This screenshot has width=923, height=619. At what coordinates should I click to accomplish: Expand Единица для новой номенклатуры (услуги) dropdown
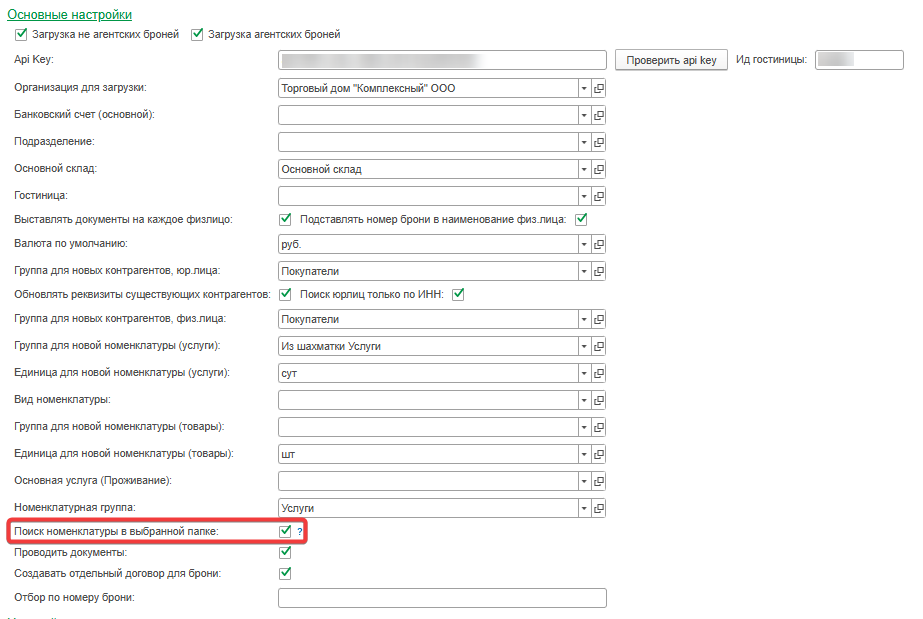pyautogui.click(x=584, y=373)
